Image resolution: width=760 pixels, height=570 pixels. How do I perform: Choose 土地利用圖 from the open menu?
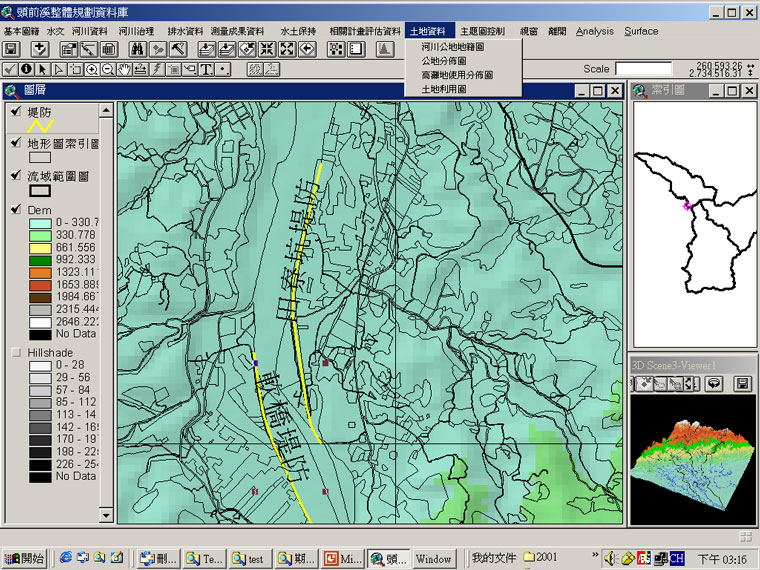pos(444,88)
